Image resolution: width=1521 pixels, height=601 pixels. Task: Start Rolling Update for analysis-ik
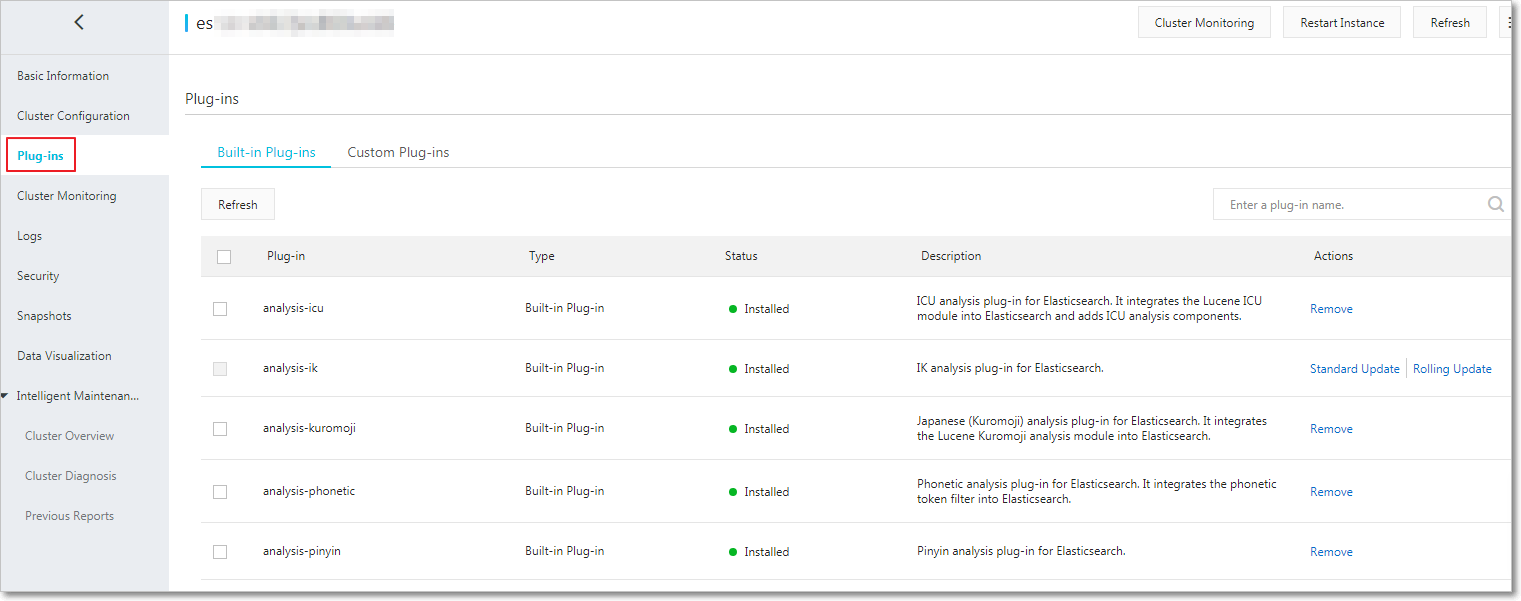[1451, 369]
